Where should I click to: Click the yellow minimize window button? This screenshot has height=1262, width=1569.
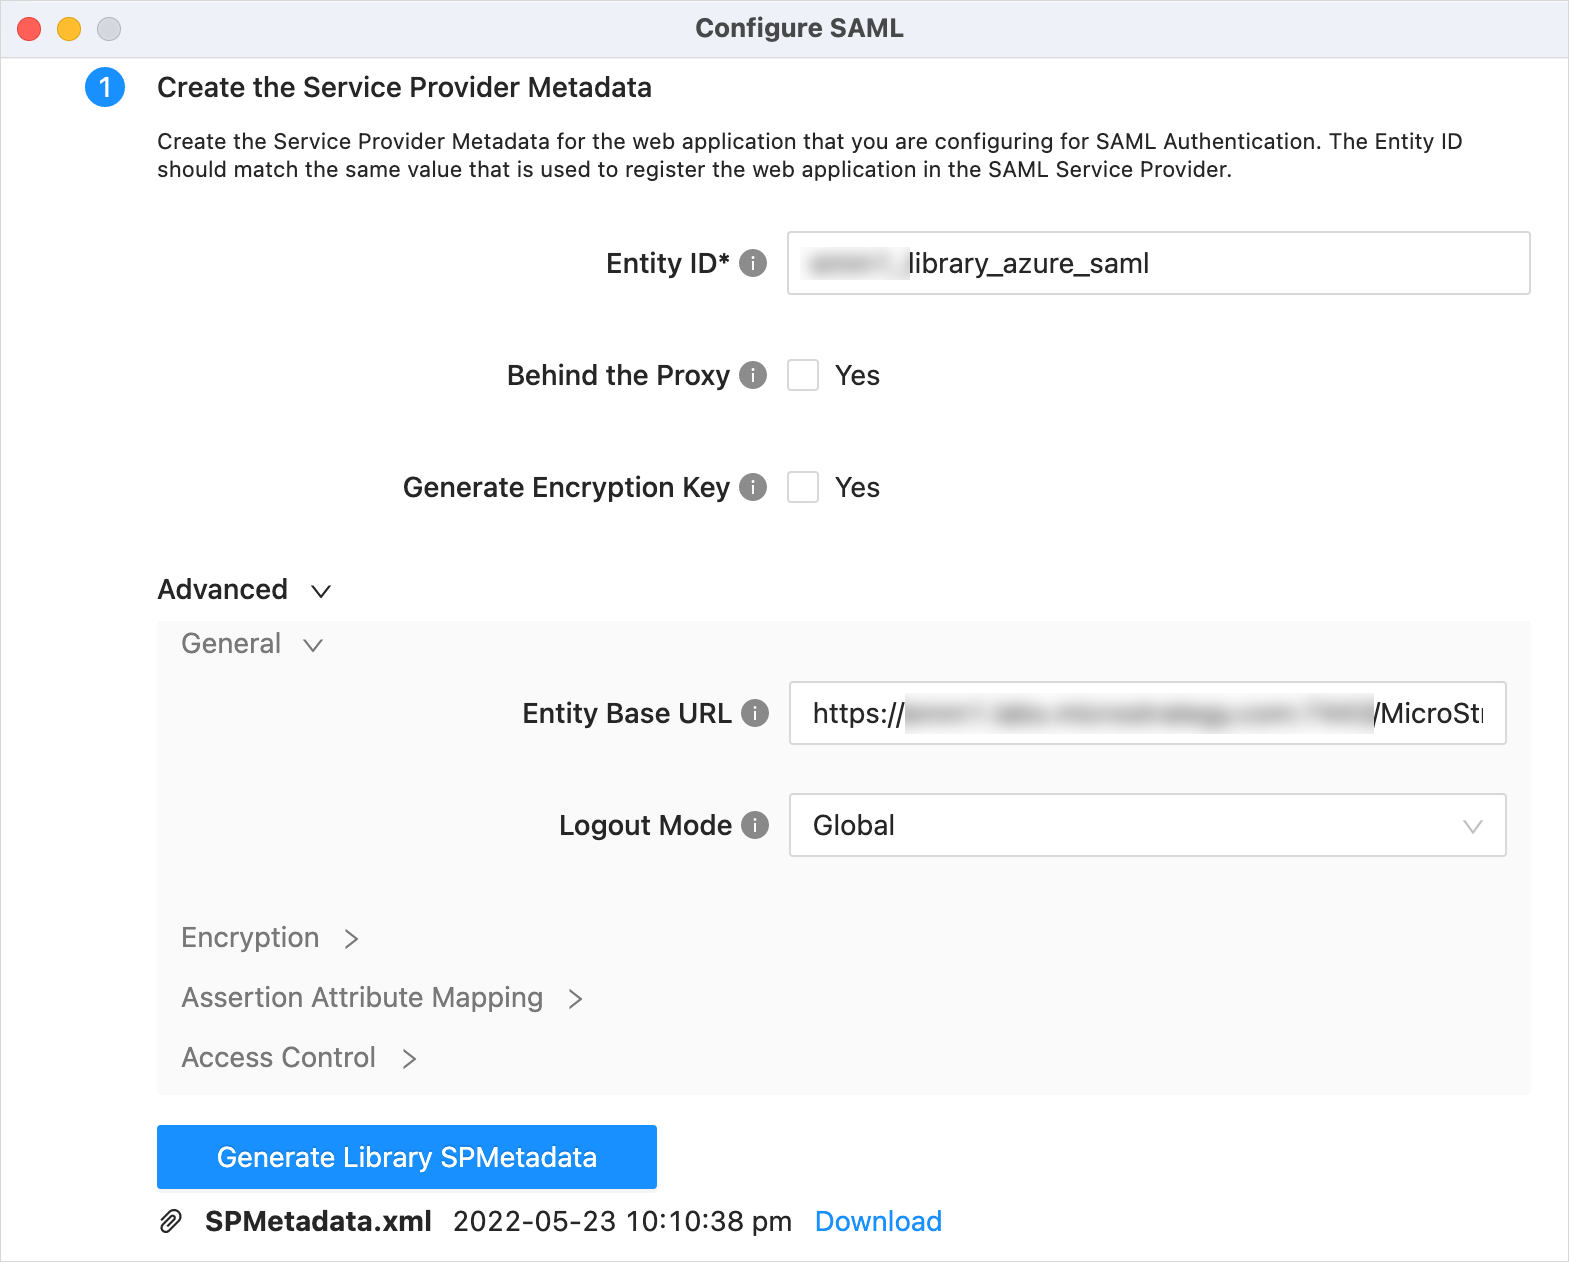click(x=69, y=29)
